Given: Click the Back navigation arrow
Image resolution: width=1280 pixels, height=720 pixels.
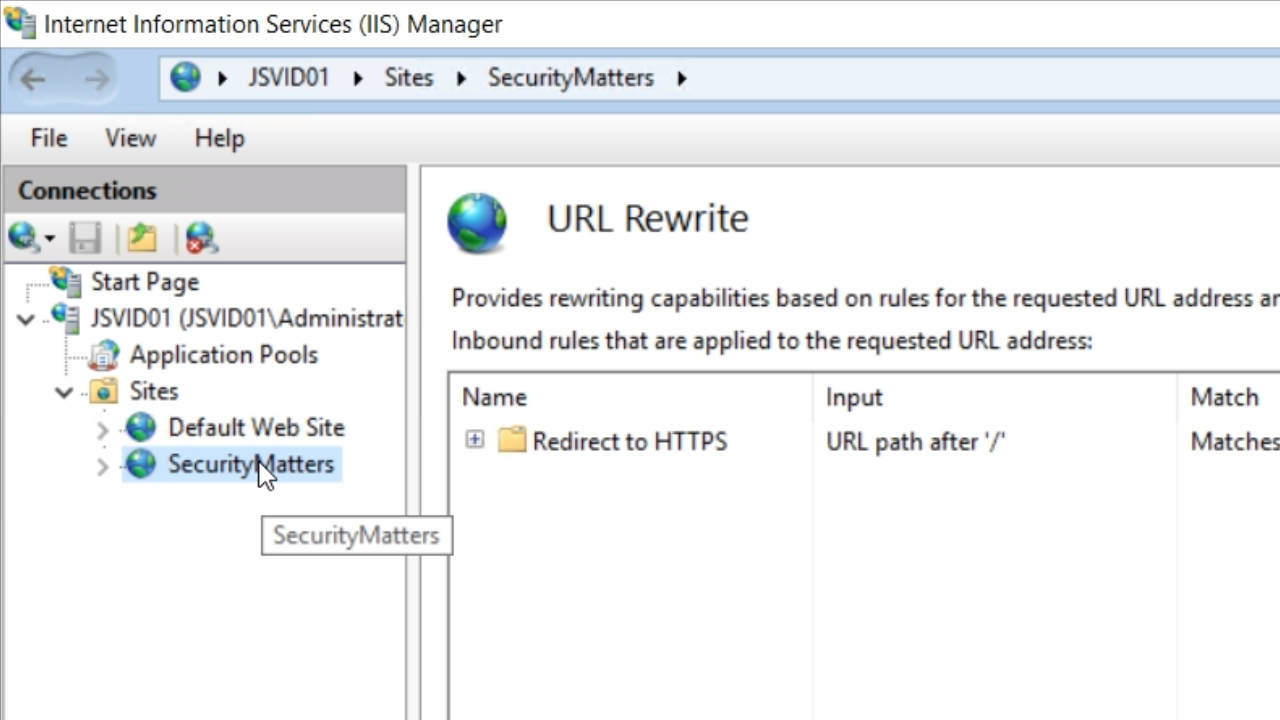Looking at the screenshot, I should (33, 79).
